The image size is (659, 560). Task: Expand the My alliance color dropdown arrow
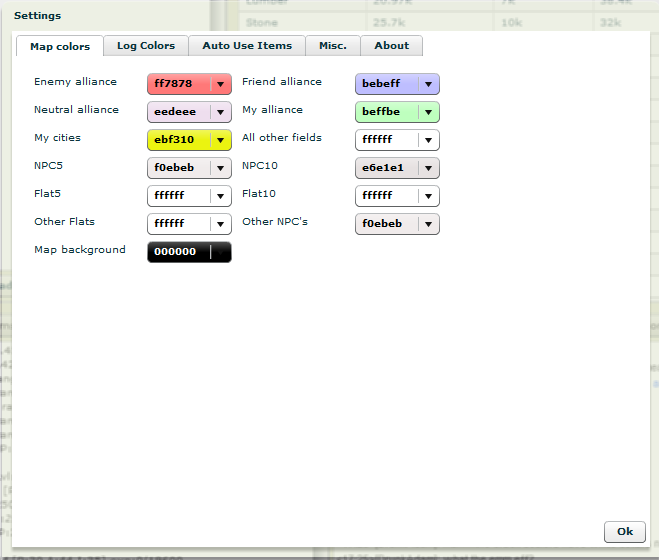428,113
